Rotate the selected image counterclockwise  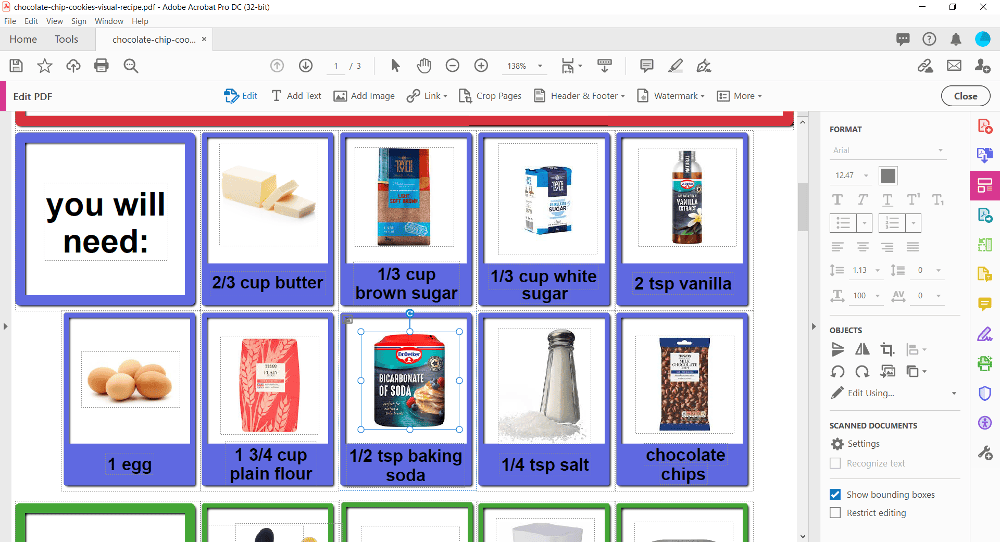coord(837,372)
